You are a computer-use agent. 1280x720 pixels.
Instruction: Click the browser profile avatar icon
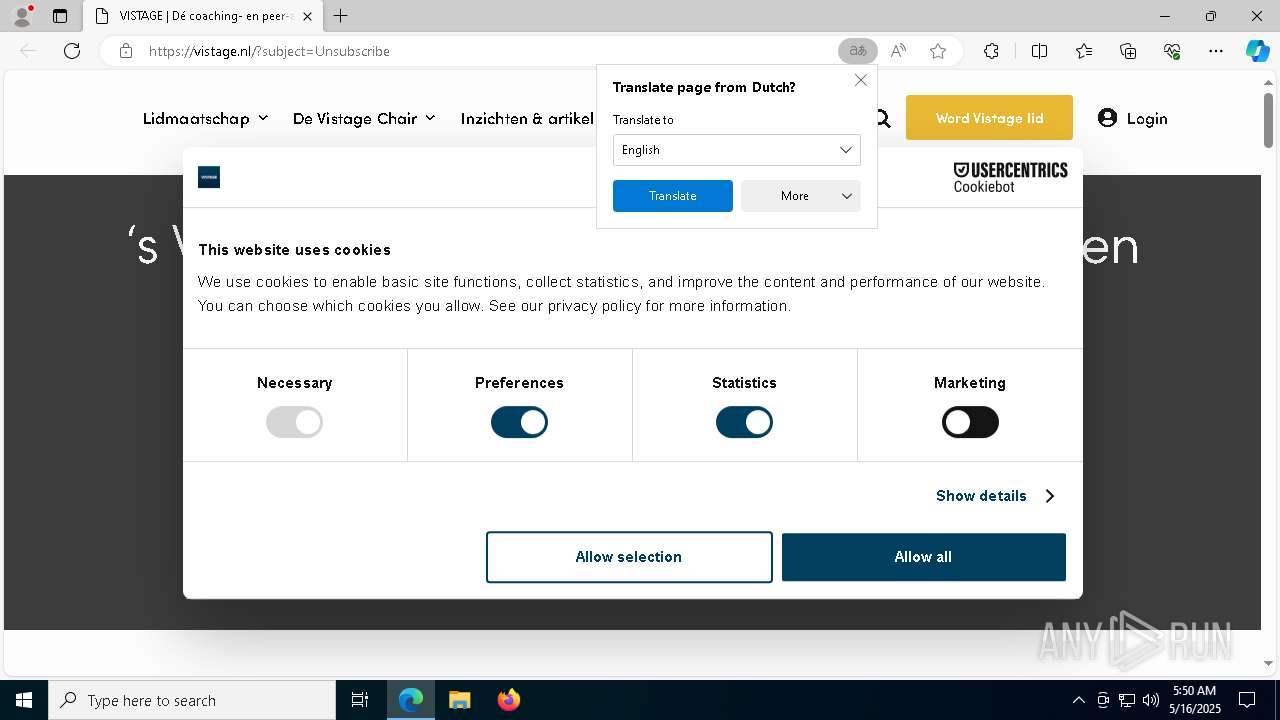(22, 16)
